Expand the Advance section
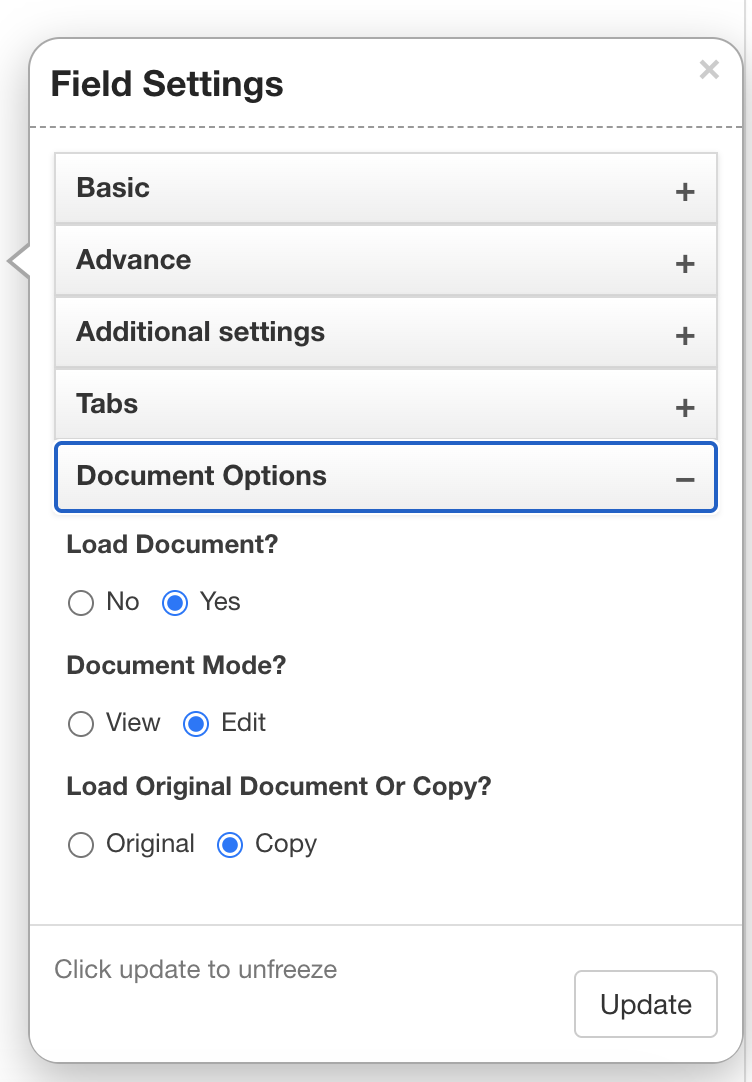Screen dimensions: 752x1082 tap(386, 261)
